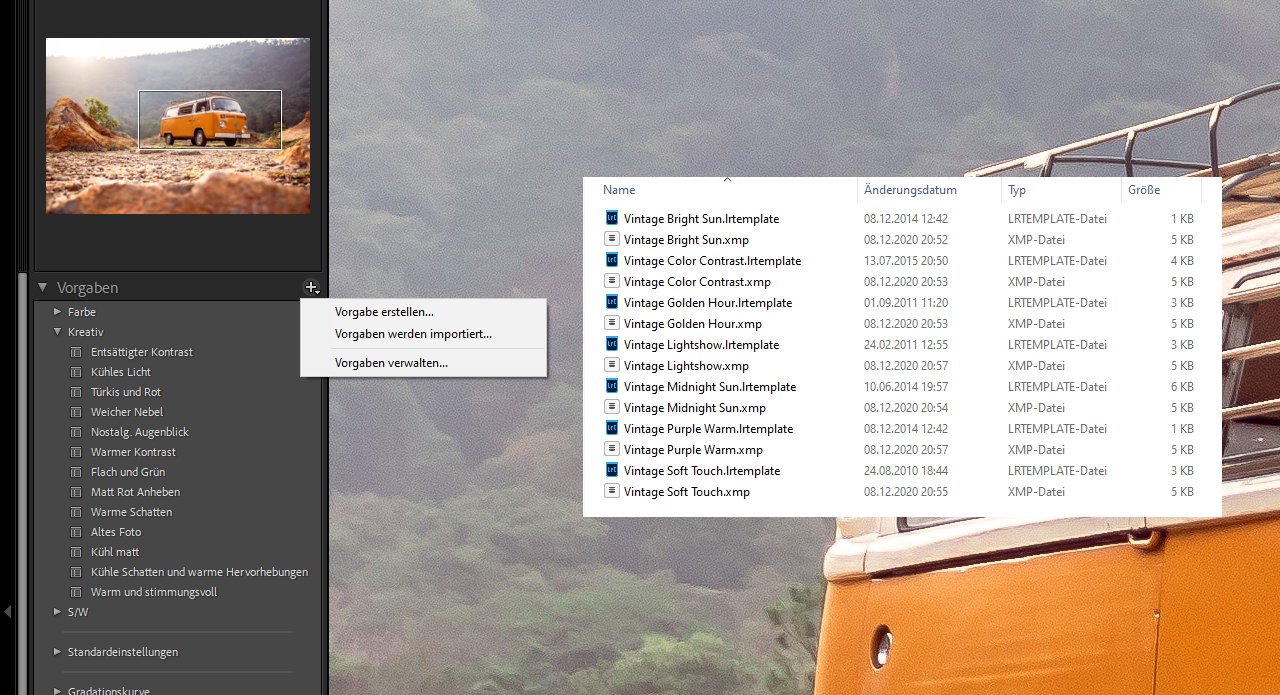Expand the S/W preset group
Image resolution: width=1280 pixels, height=695 pixels.
57,612
